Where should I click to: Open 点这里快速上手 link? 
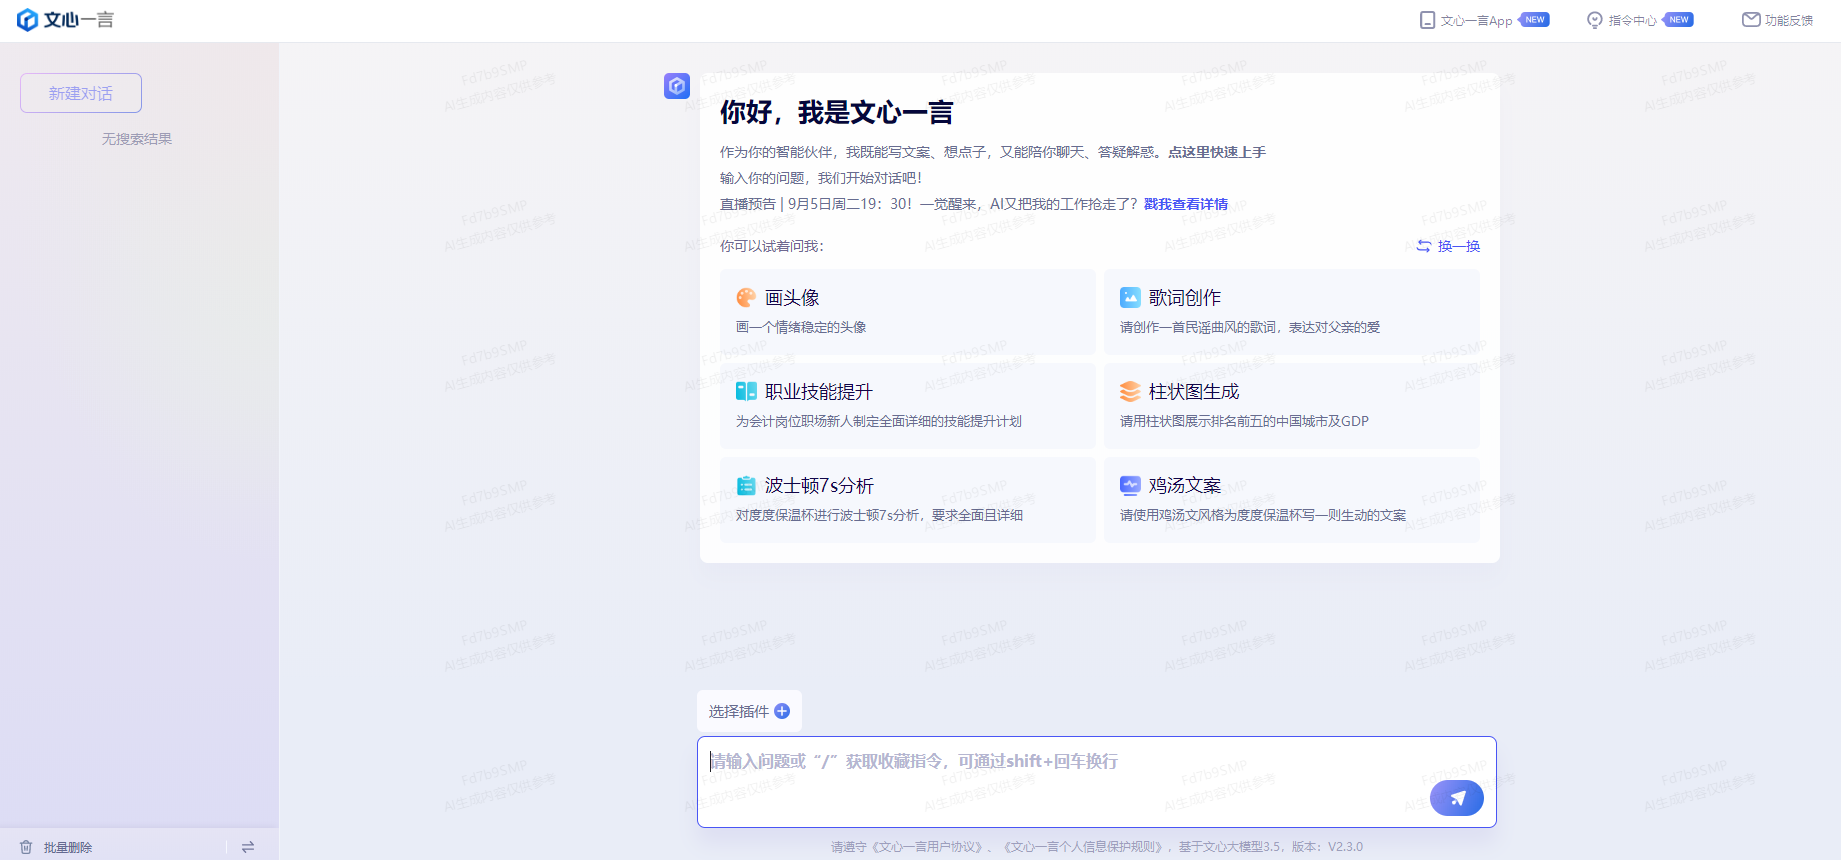1217,152
